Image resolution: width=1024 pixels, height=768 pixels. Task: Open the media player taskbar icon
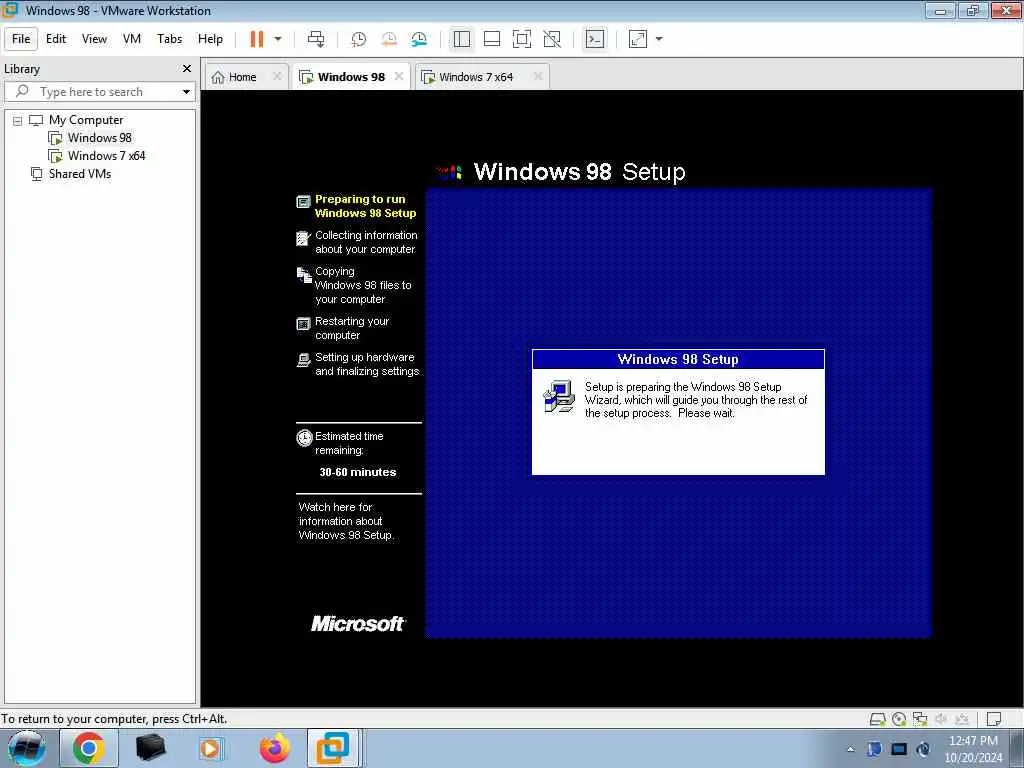(x=211, y=748)
